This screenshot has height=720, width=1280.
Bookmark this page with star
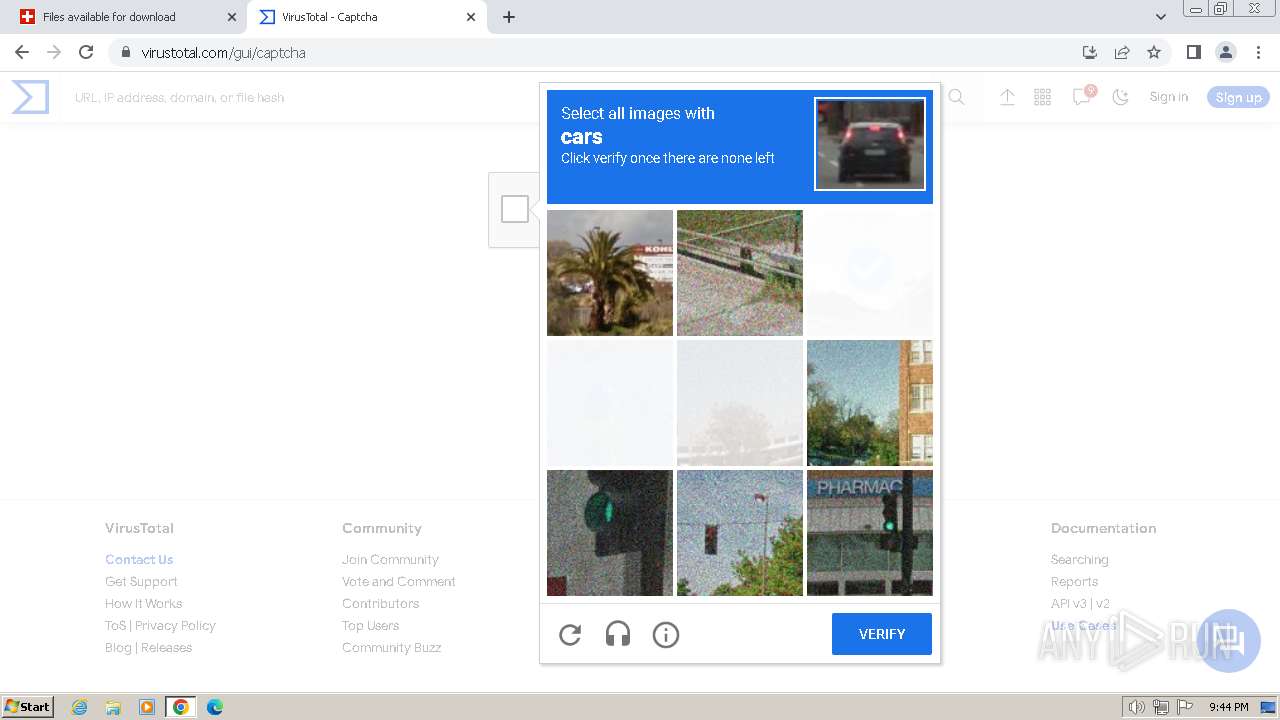[x=1154, y=52]
